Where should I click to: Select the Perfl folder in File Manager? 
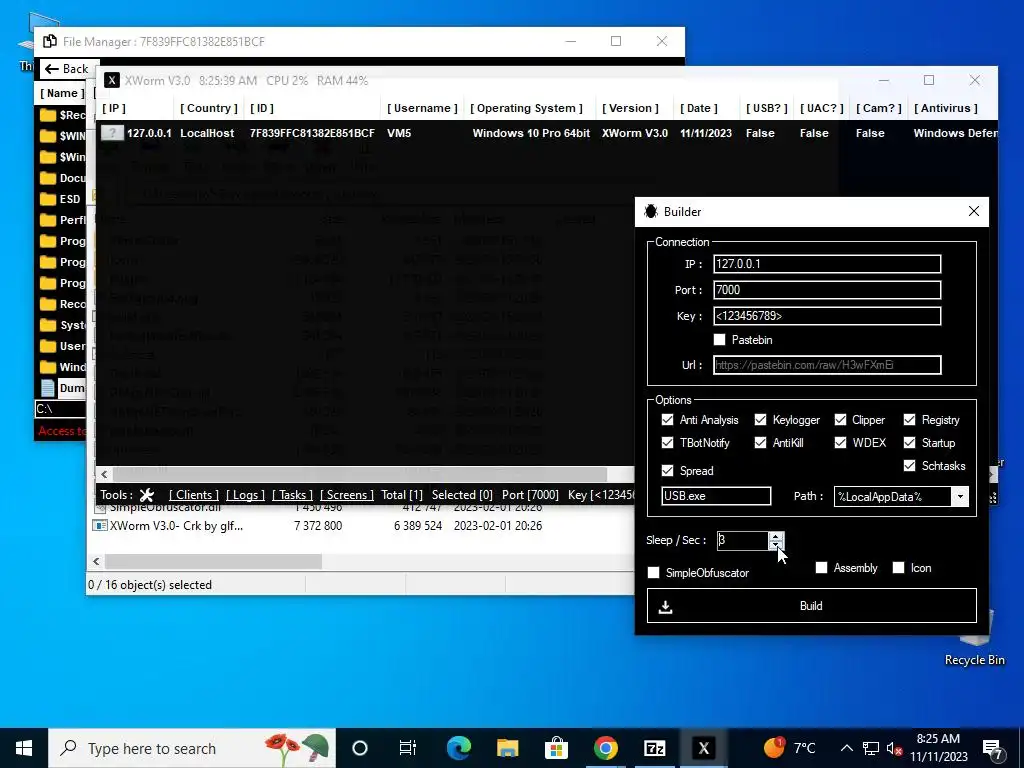pyautogui.click(x=63, y=220)
